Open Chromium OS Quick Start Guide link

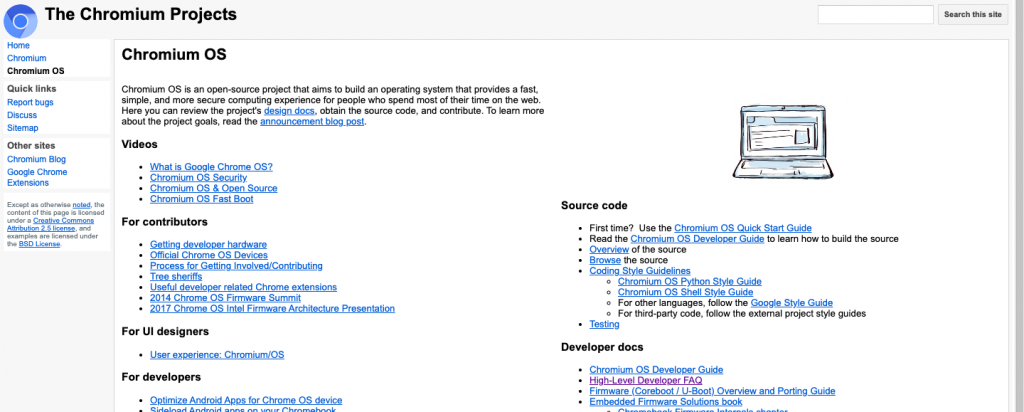pyautogui.click(x=743, y=229)
